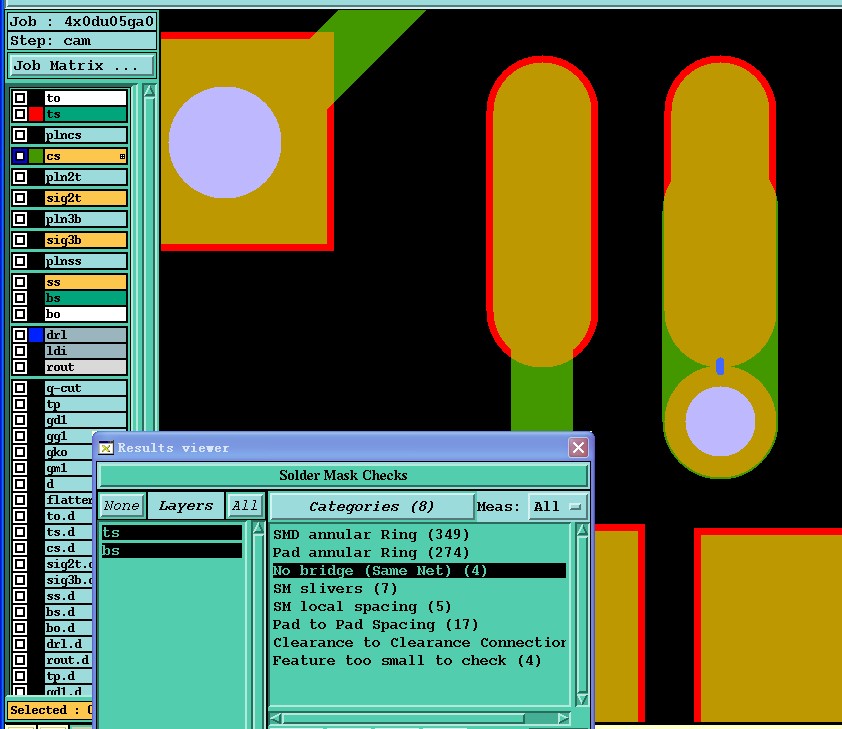The height and width of the screenshot is (729, 842).
Task: Select the 'gd1' layer name
Action: [x=86, y=420]
